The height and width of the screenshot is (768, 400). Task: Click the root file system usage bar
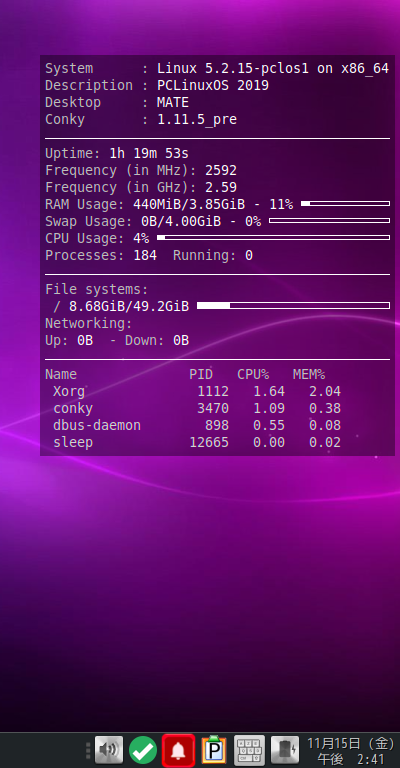[293, 306]
